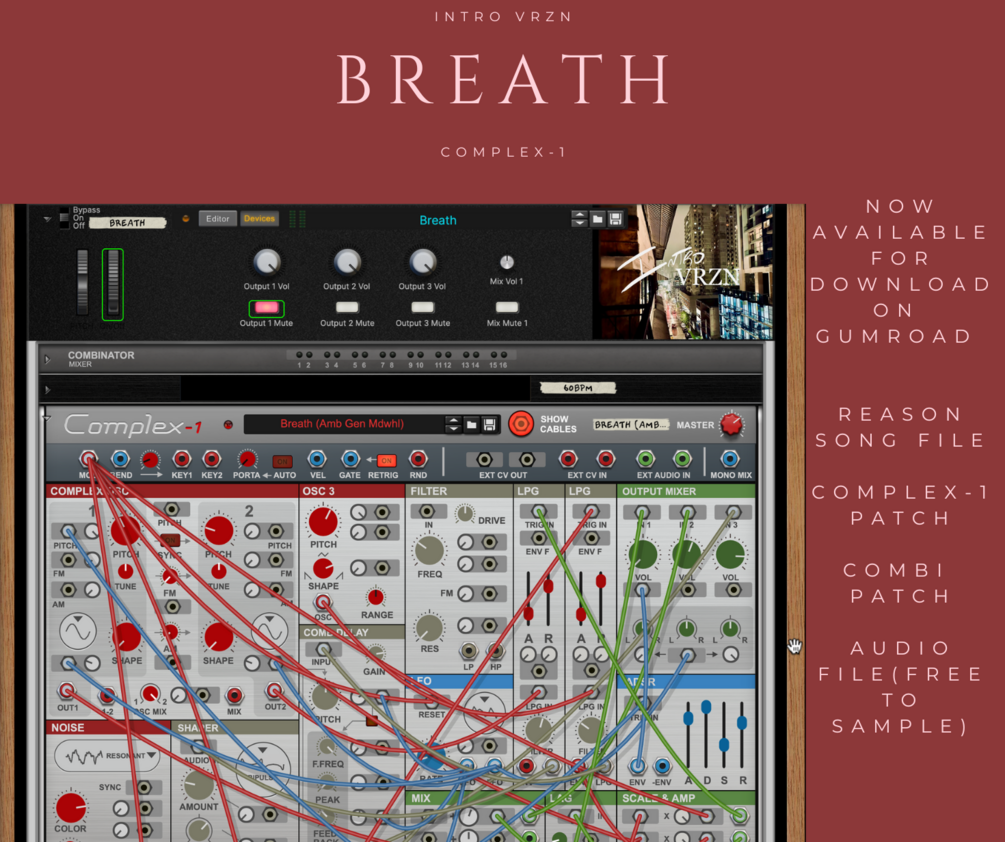This screenshot has width=1005, height=842.
Task: Click the Filter LP output jack
Action: [x=469, y=651]
